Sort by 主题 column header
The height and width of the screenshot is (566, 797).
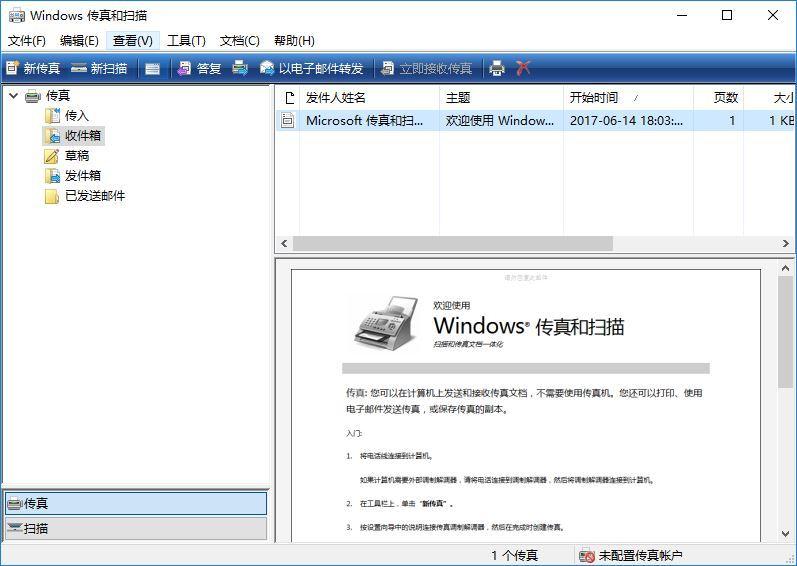501,98
